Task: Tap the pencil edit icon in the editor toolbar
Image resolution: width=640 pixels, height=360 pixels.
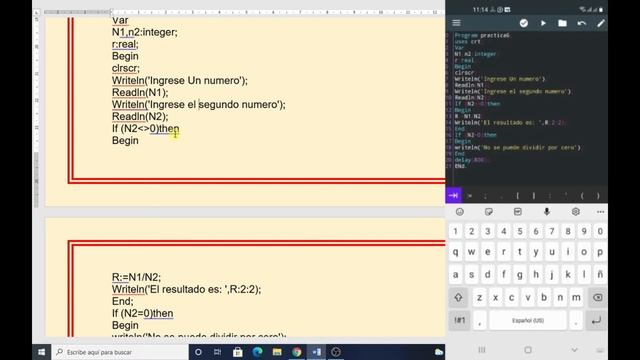Action: tap(601, 23)
